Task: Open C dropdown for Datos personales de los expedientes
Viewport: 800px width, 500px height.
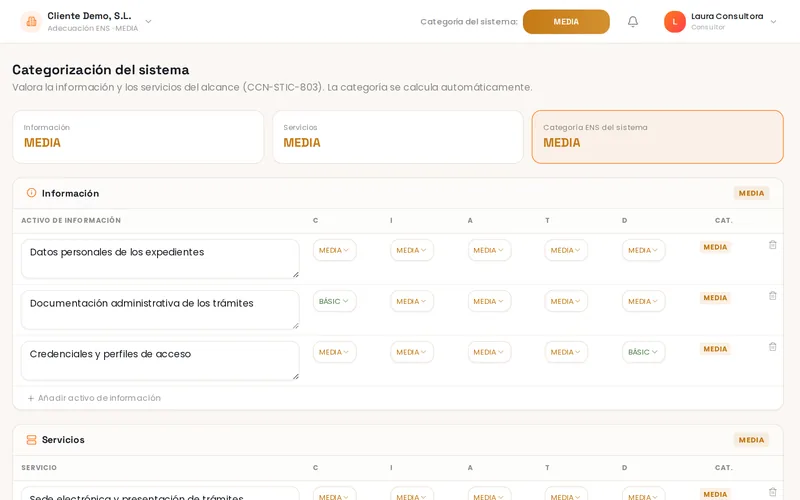Action: 334,251
